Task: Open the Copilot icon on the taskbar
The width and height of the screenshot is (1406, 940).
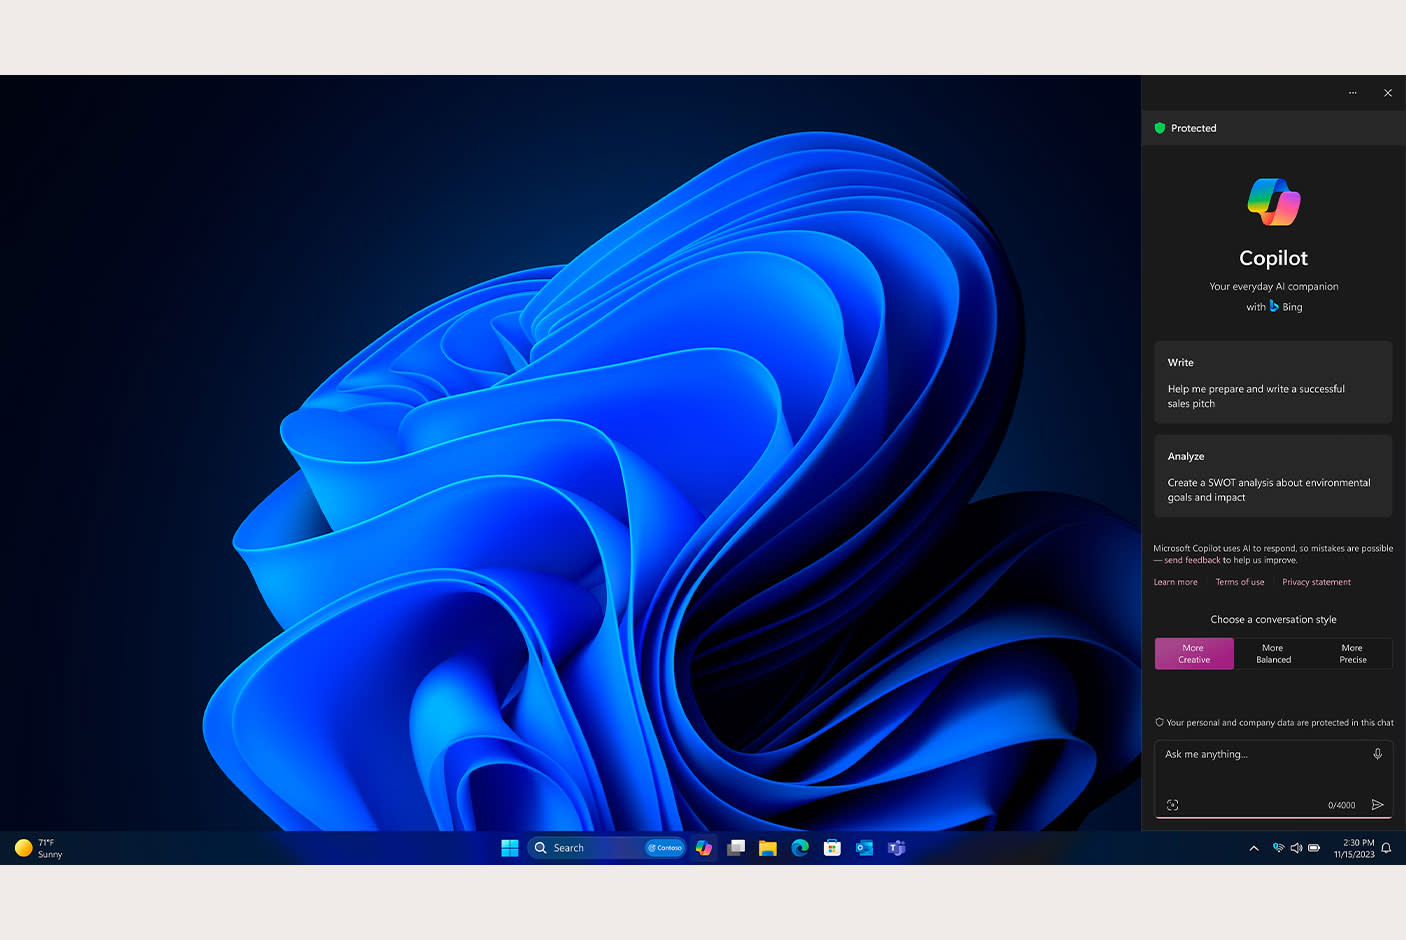Action: pos(704,848)
